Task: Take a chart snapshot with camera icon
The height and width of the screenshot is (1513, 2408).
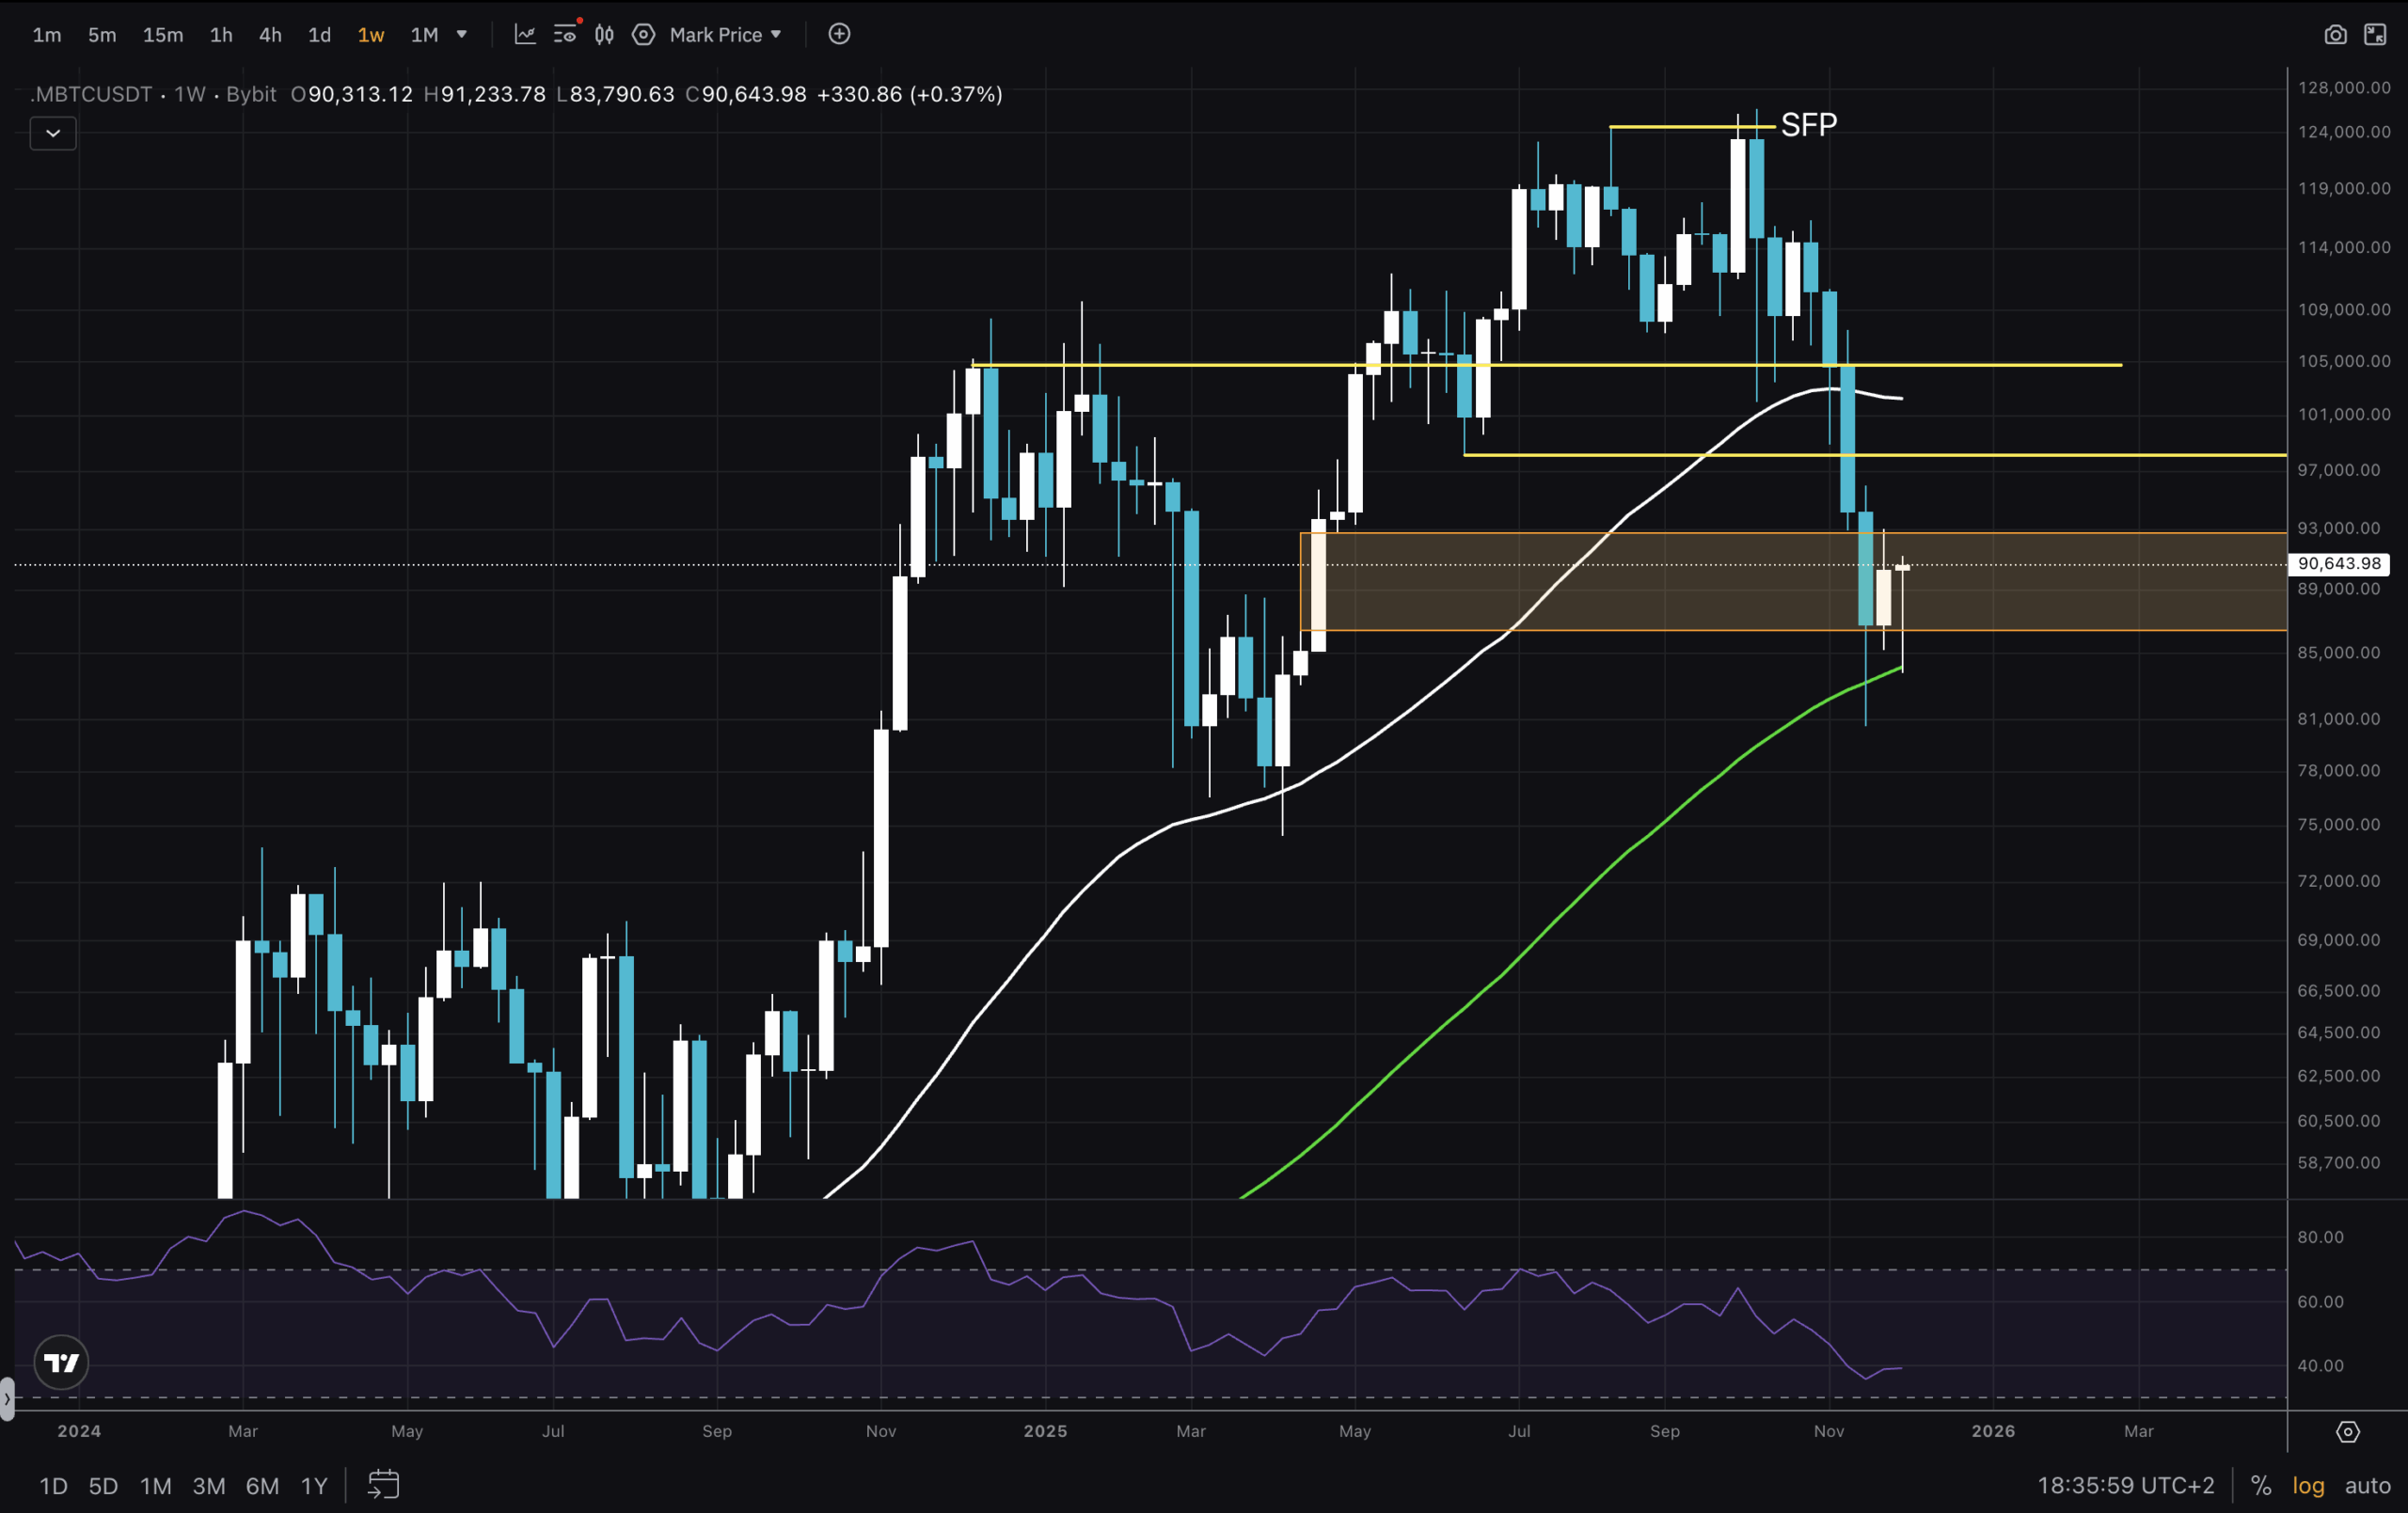Action: (x=2334, y=35)
